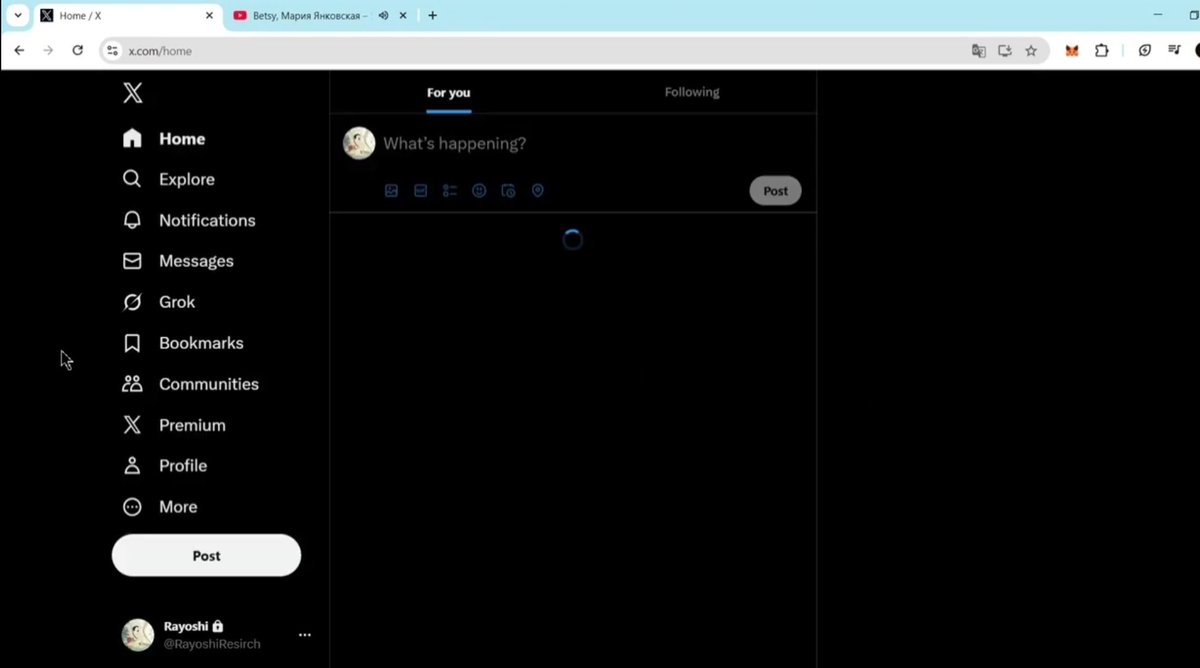This screenshot has height=668, width=1200.
Task: Close the Betsy YouTube tab
Action: click(x=403, y=16)
